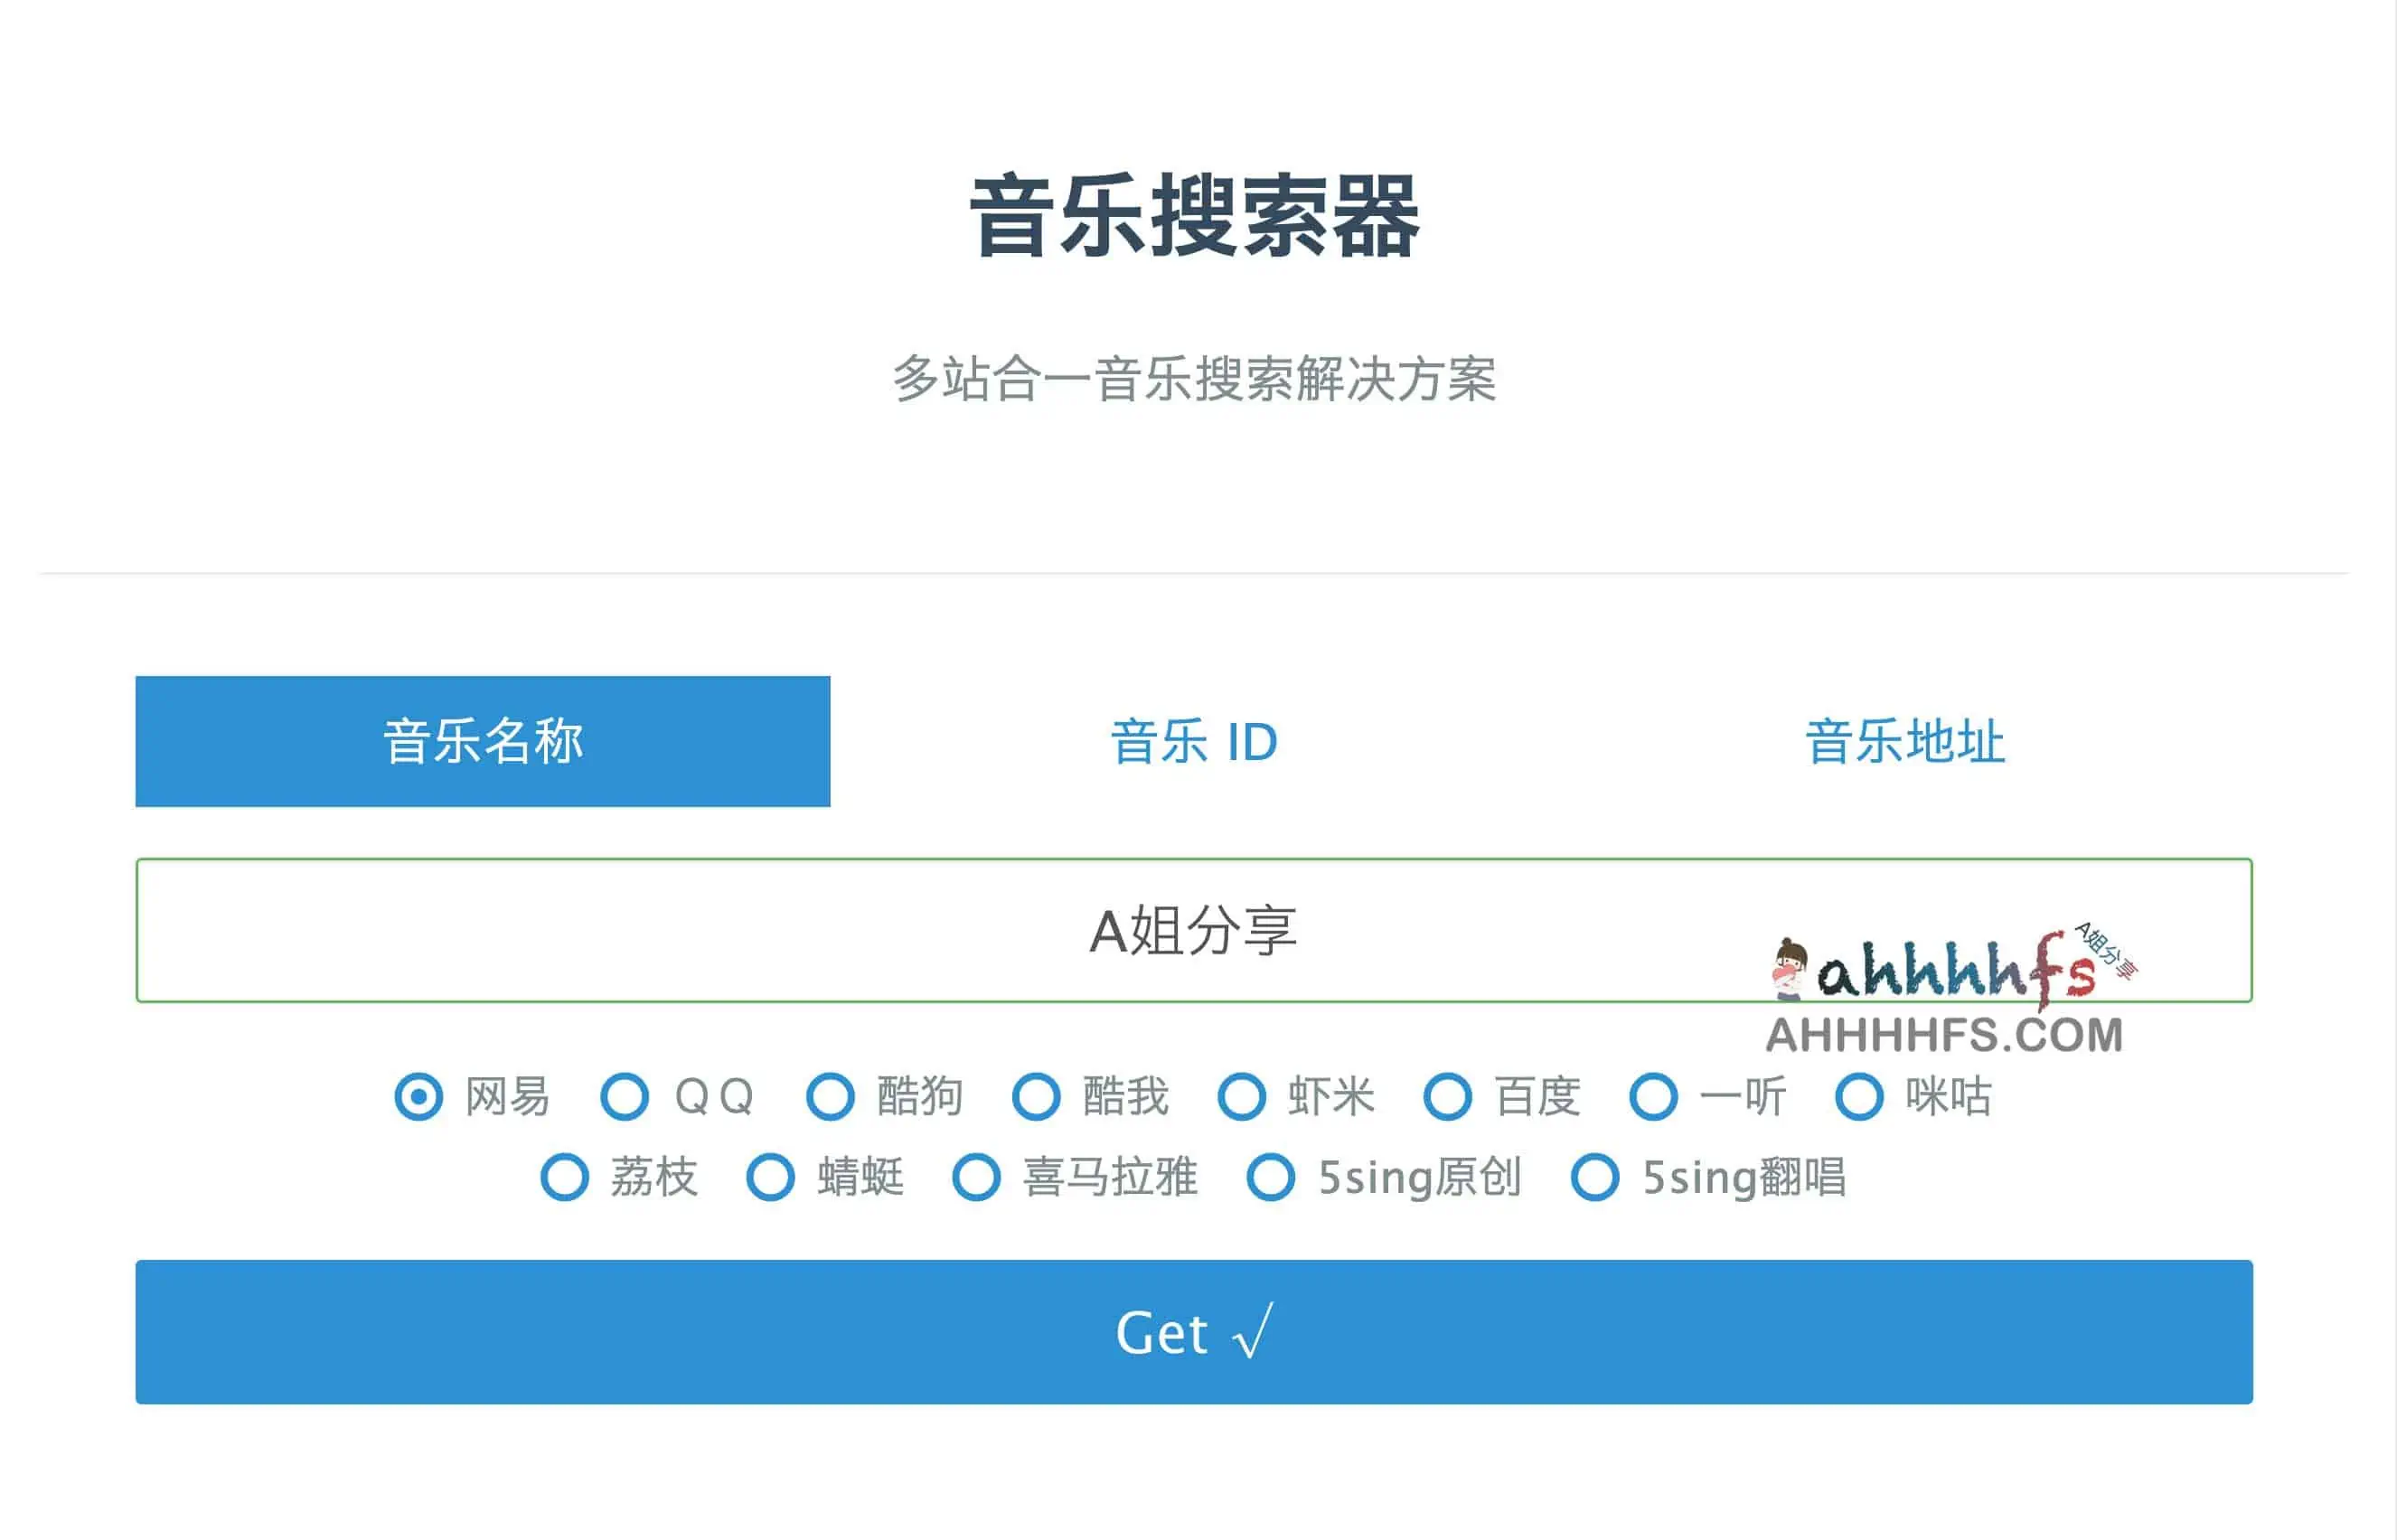Screen dimensions: 2397x1540
Task: Choose the 一听 radio button
Action: tap(1655, 1097)
